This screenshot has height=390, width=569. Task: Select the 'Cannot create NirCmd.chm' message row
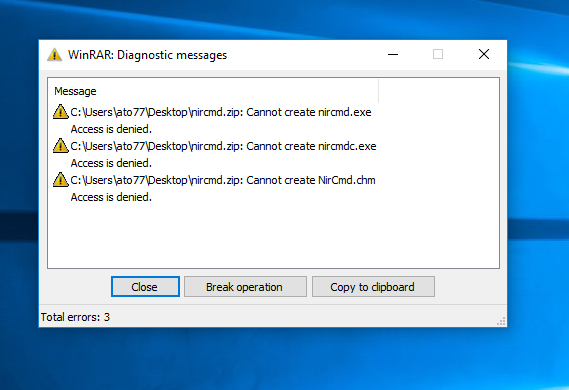(x=215, y=180)
